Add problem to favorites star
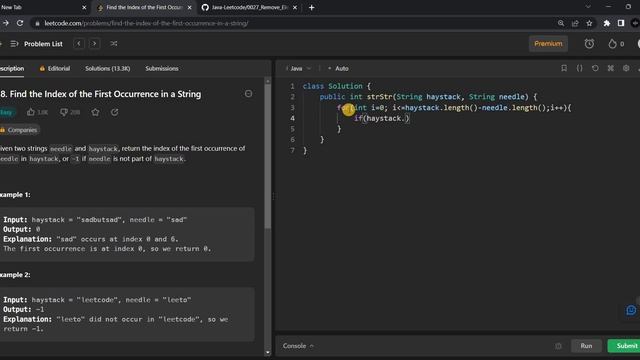The image size is (640, 360). point(96,112)
